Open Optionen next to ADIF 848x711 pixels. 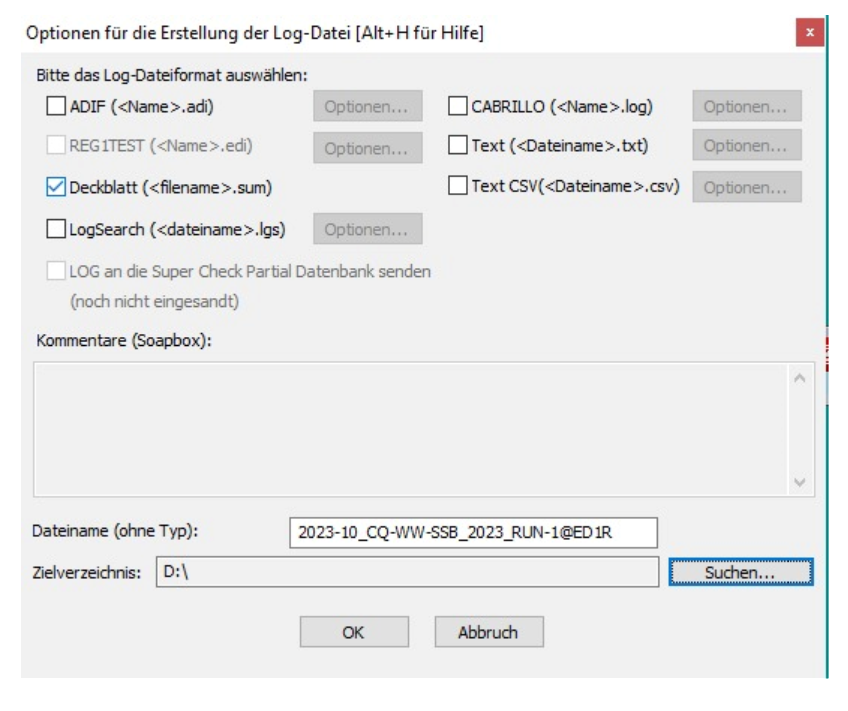click(x=367, y=108)
